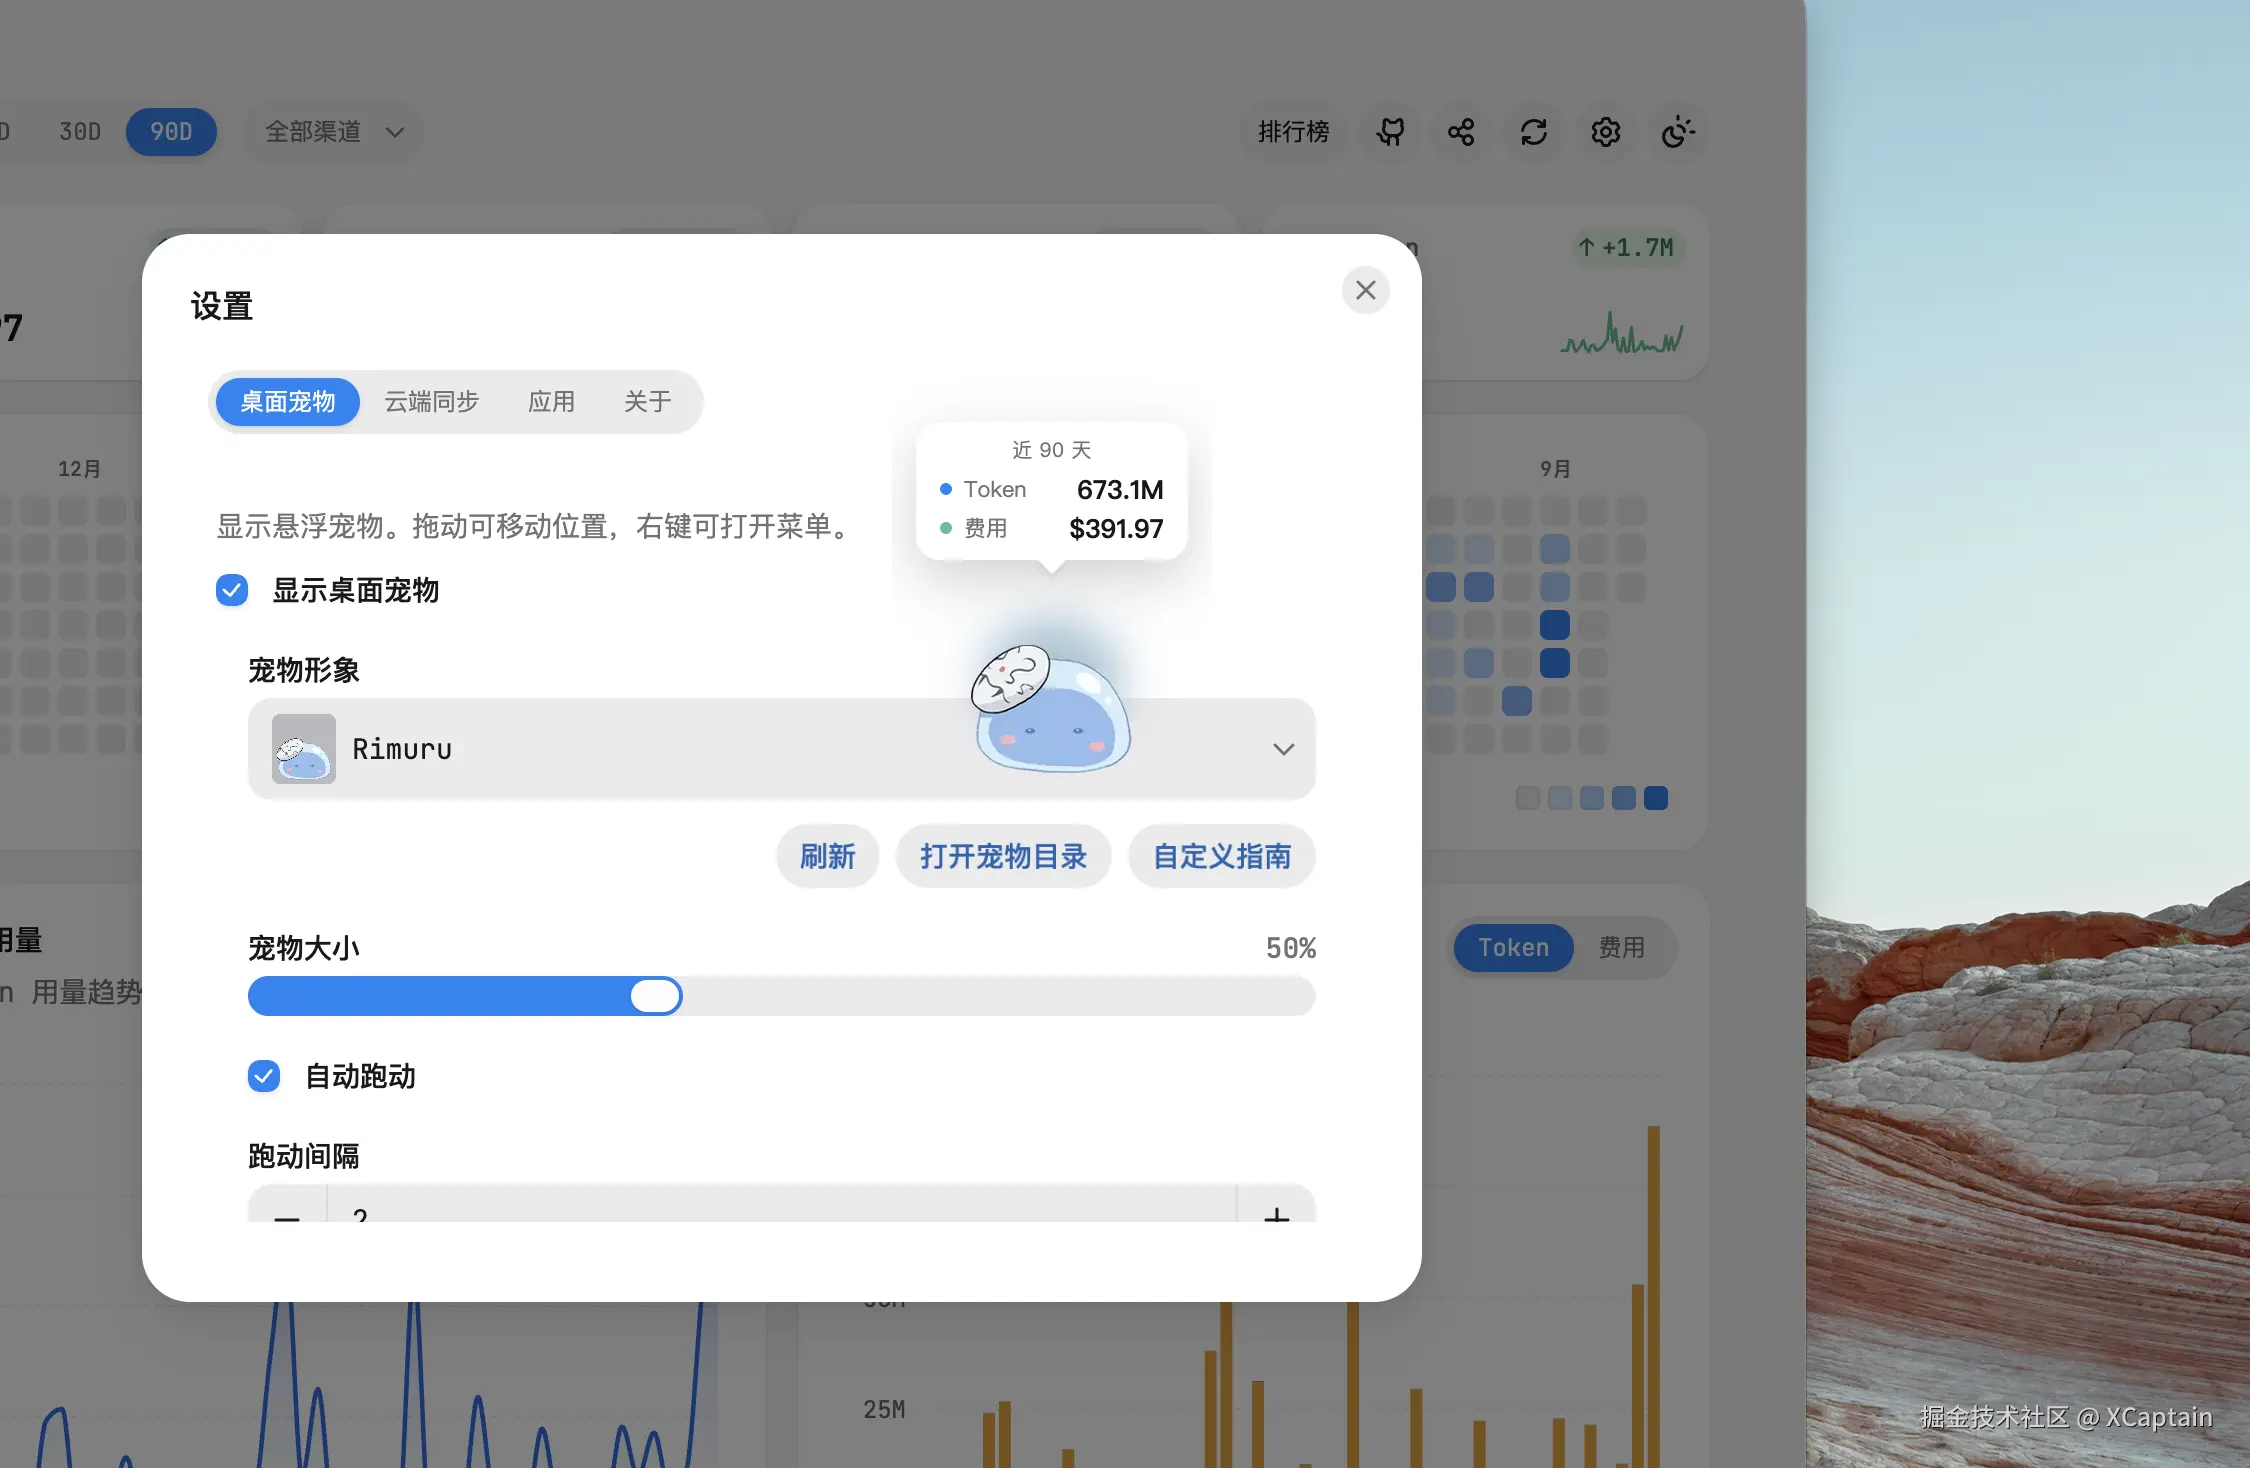Click the green sparkline mini chart
The width and height of the screenshot is (2250, 1468).
[x=1622, y=333]
